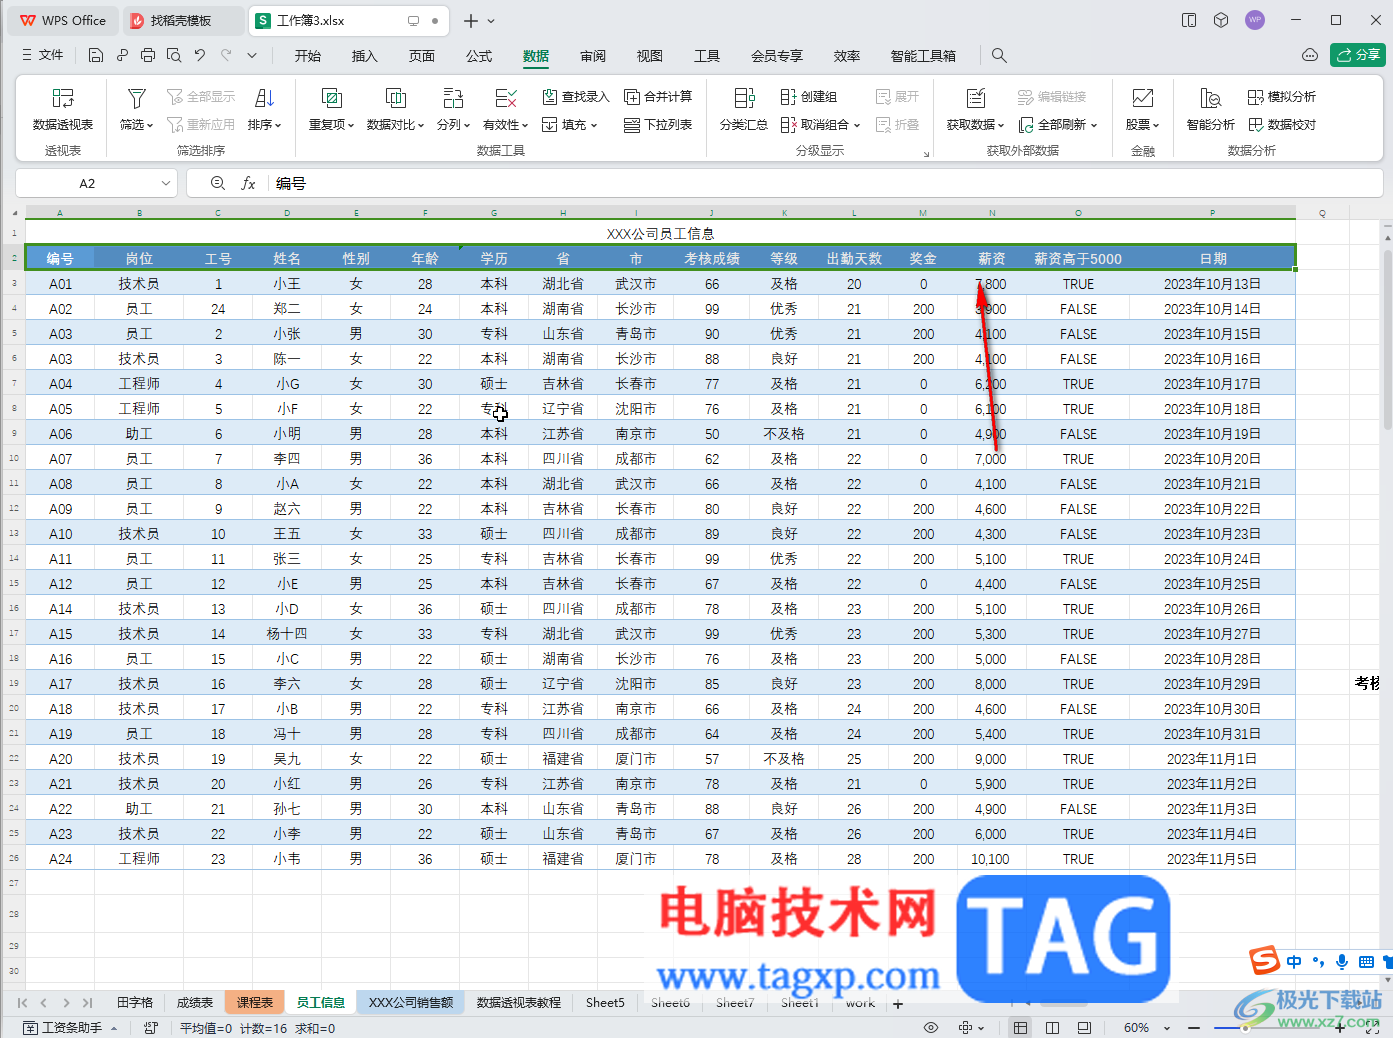Open the 插入 Insert ribbon tab
The height and width of the screenshot is (1038, 1393).
pyautogui.click(x=364, y=56)
